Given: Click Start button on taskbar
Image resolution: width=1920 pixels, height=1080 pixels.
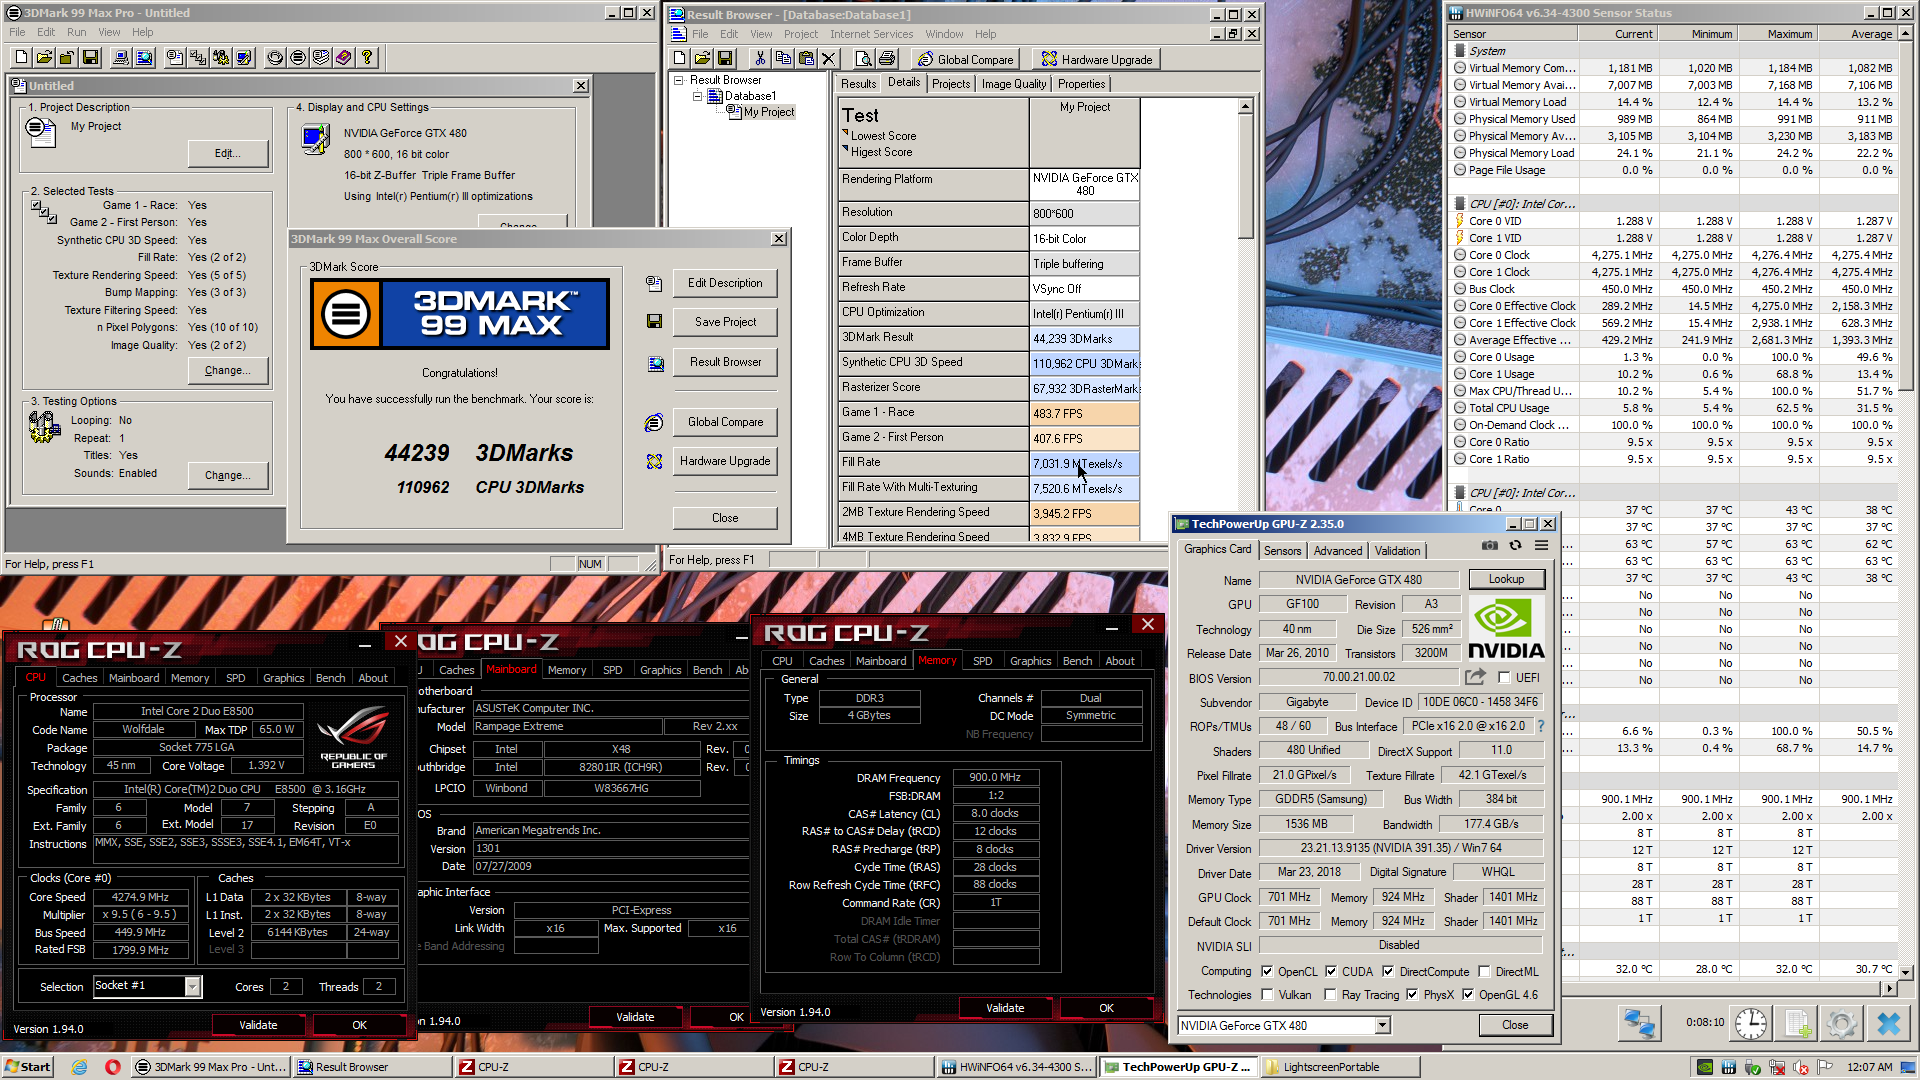Looking at the screenshot, I should click(27, 1067).
